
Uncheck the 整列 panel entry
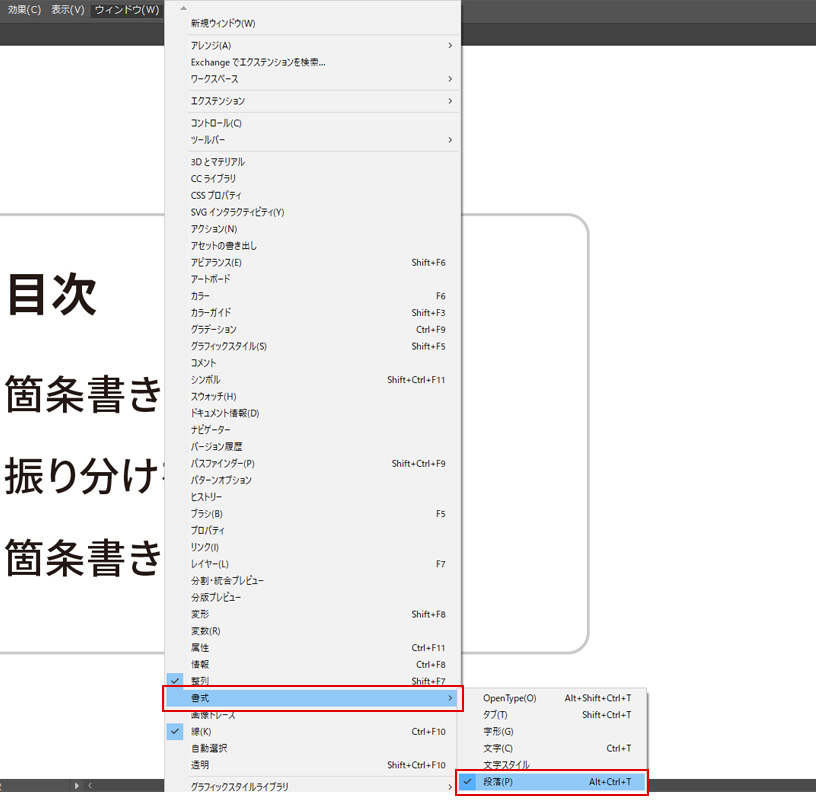[312, 680]
